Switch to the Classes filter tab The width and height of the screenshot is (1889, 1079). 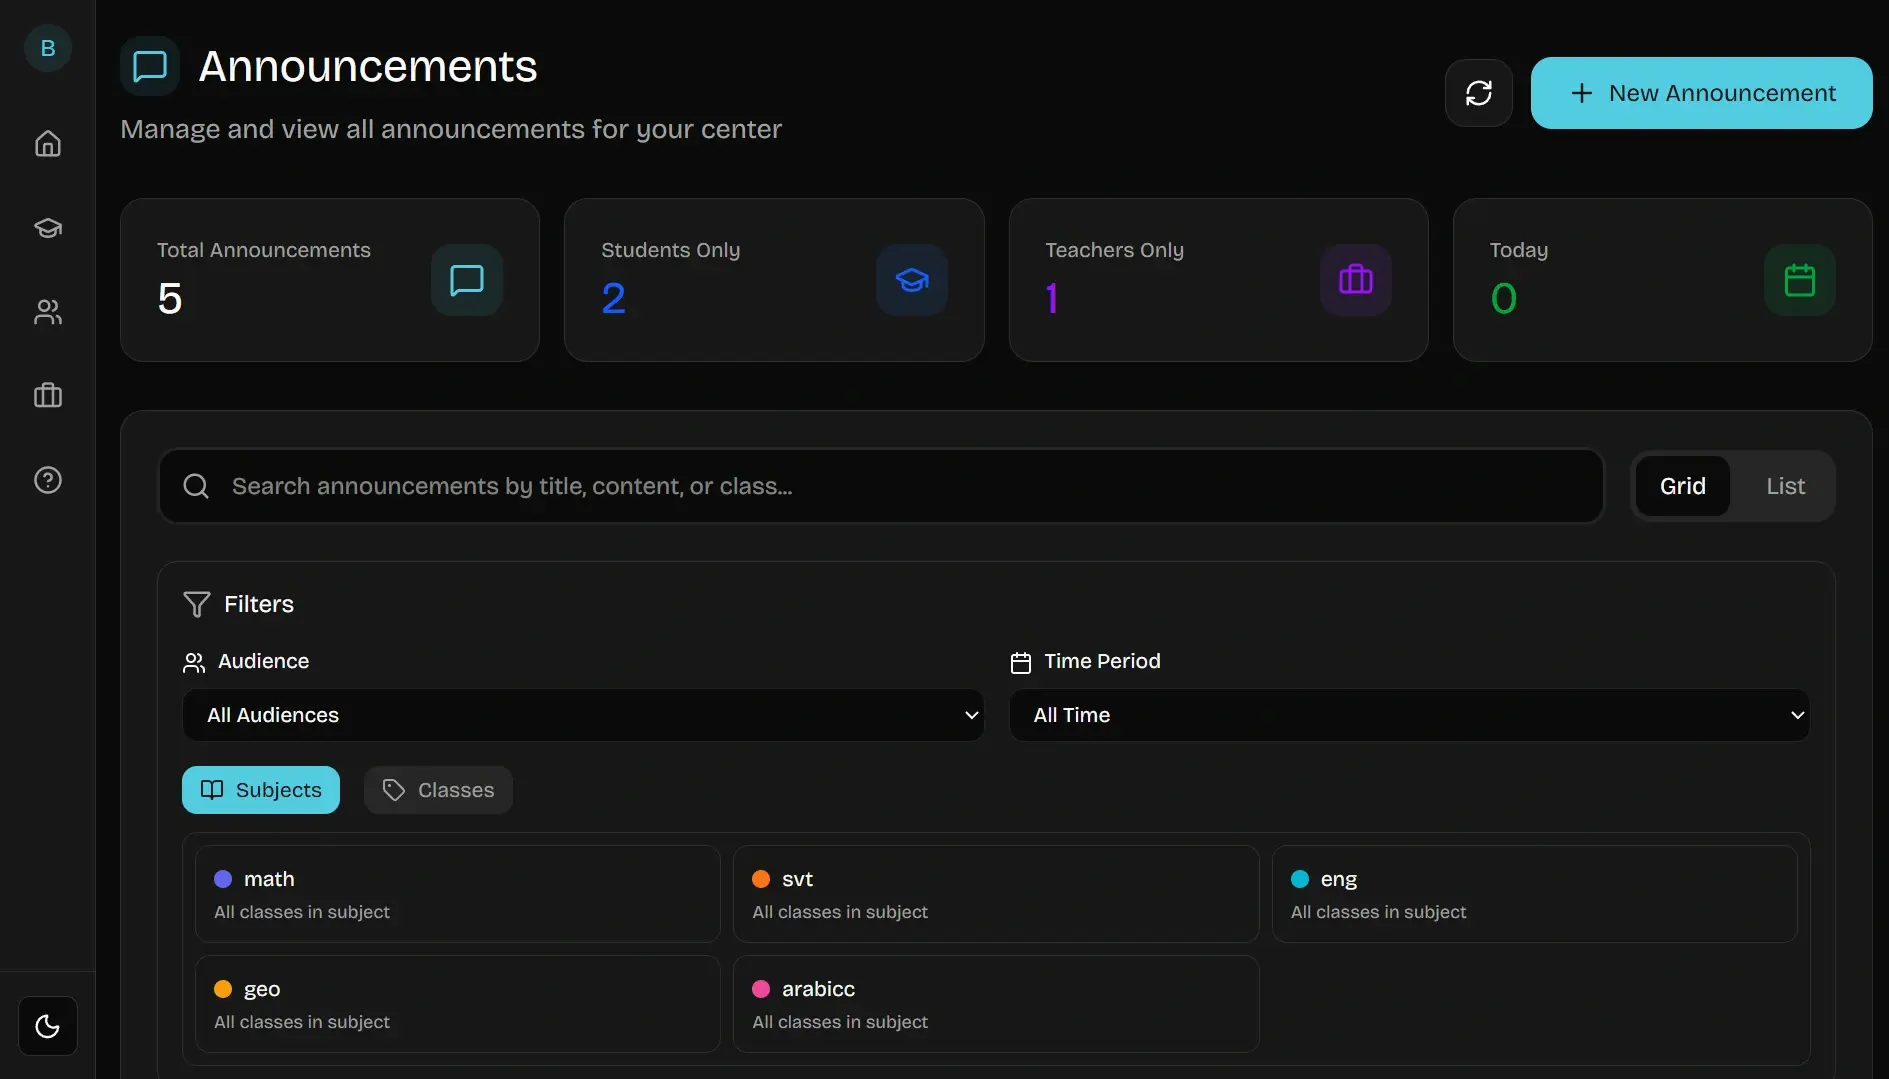coord(438,790)
